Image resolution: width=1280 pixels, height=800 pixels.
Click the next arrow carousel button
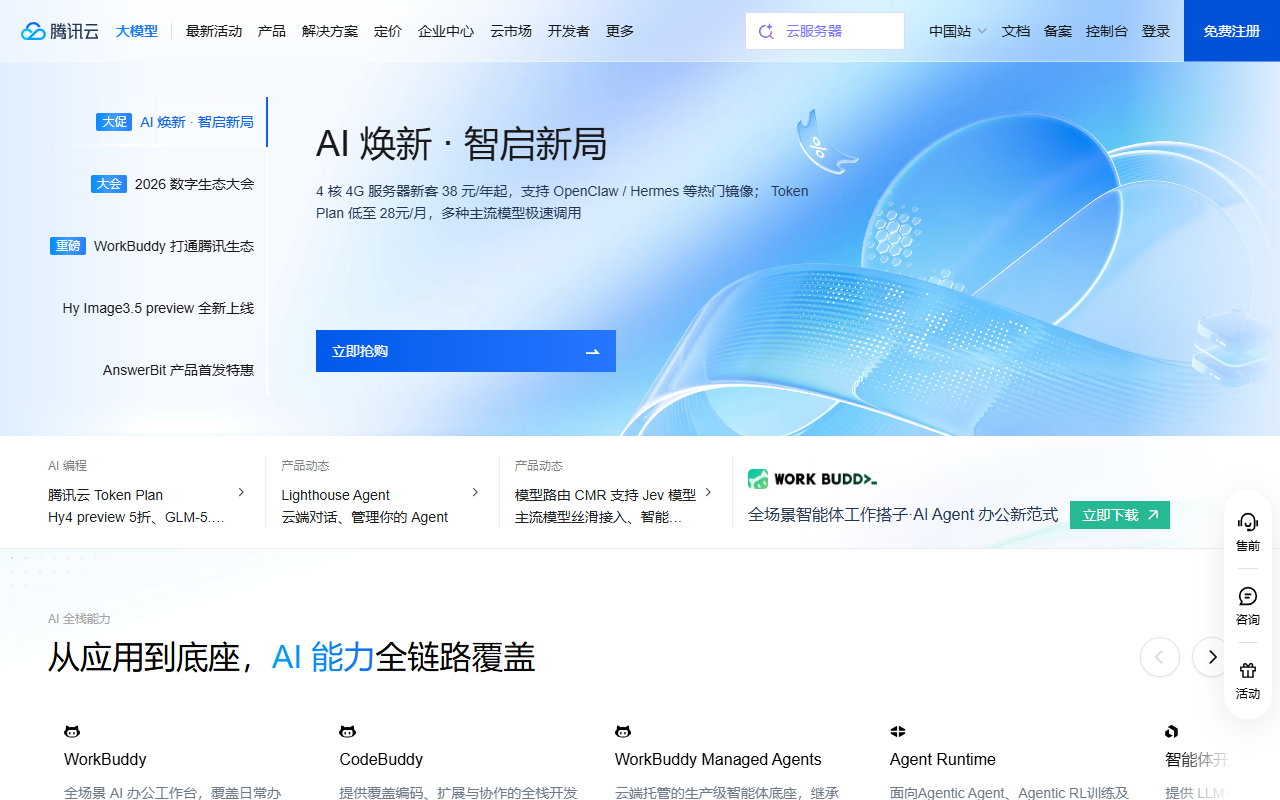click(1212, 657)
